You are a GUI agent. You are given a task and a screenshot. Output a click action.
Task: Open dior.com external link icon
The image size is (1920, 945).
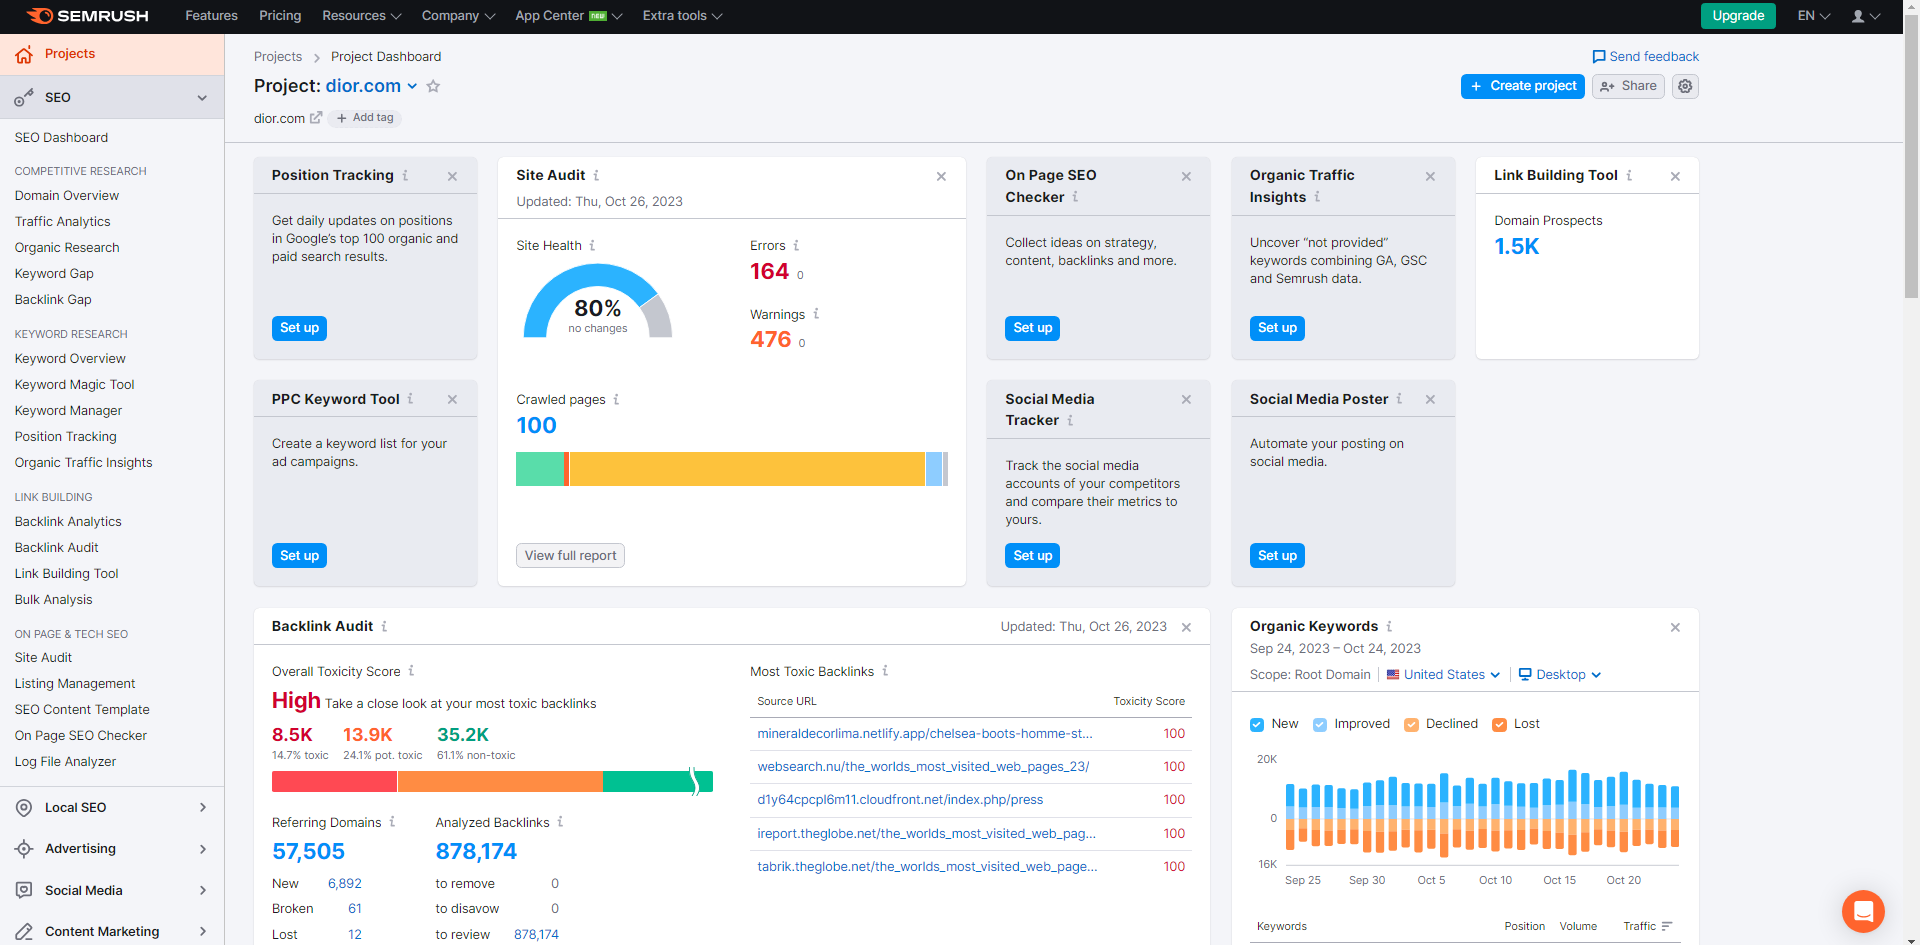click(316, 118)
